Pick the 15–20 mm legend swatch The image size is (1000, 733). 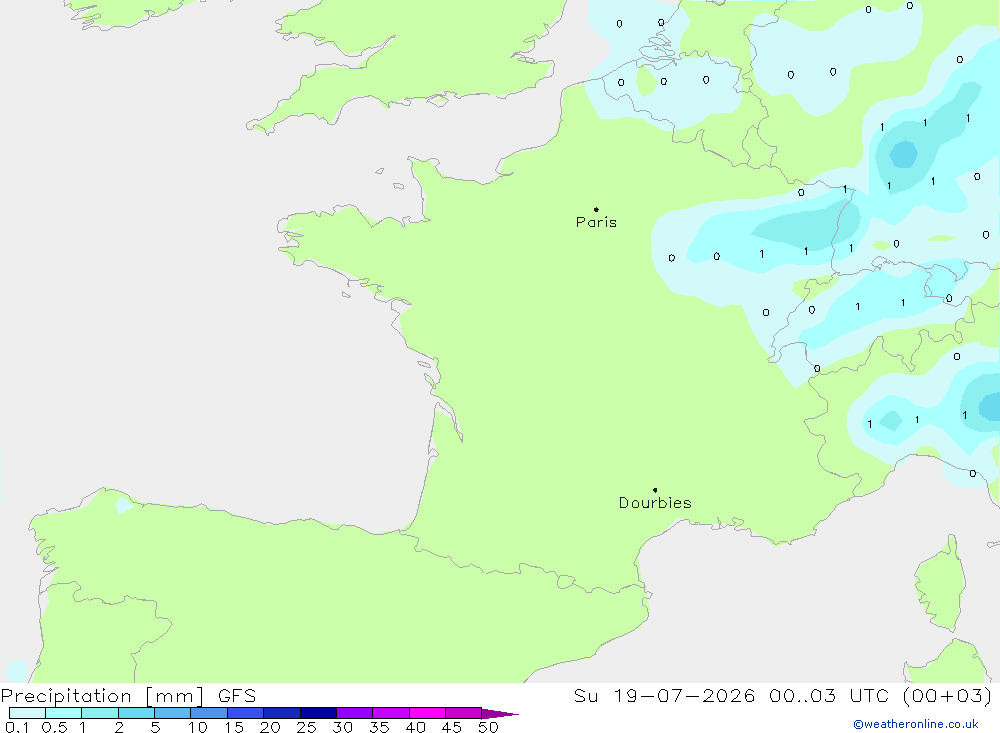click(x=246, y=713)
